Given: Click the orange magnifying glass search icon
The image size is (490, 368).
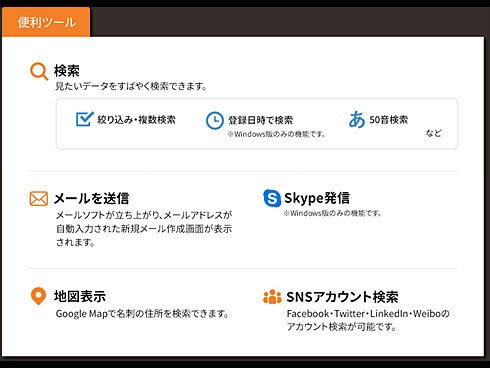Looking at the screenshot, I should tap(39, 71).
